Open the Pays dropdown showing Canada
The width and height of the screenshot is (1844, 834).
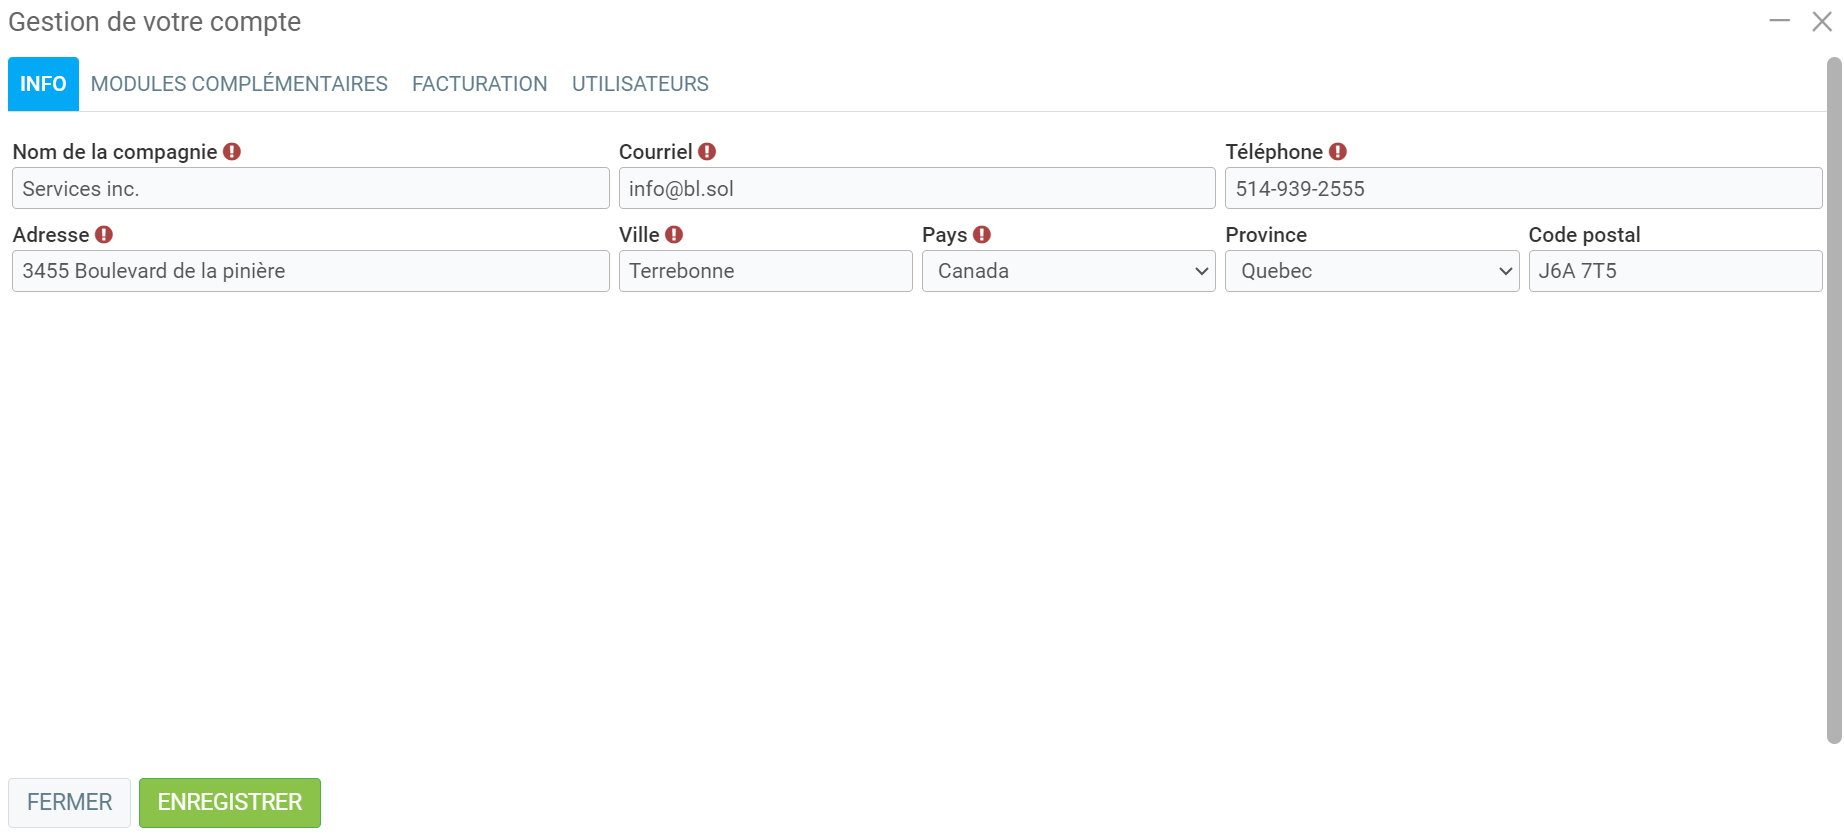[1068, 271]
